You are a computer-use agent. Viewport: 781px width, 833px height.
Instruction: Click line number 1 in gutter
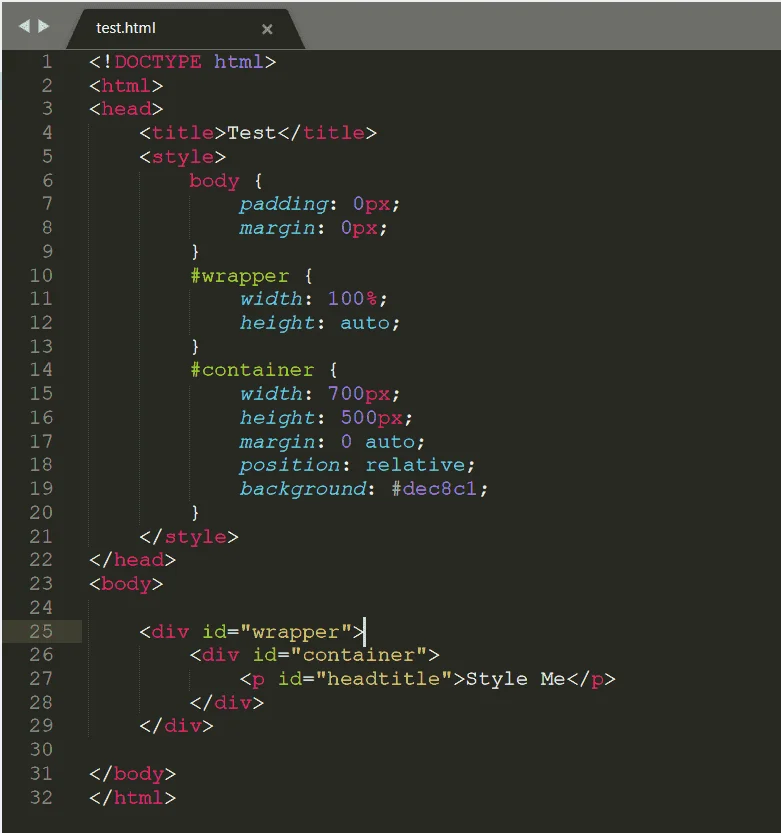click(x=47, y=62)
